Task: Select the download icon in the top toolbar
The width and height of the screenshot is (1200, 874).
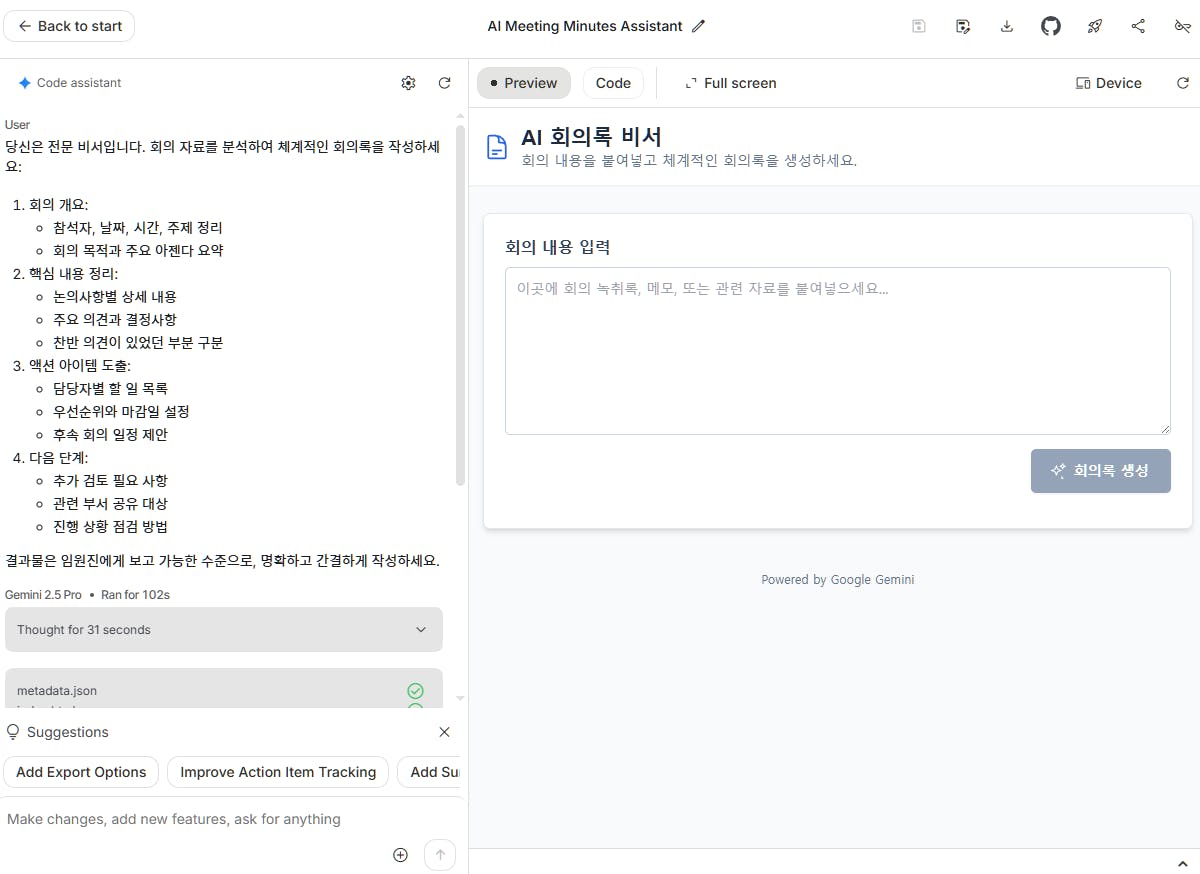Action: [1006, 26]
